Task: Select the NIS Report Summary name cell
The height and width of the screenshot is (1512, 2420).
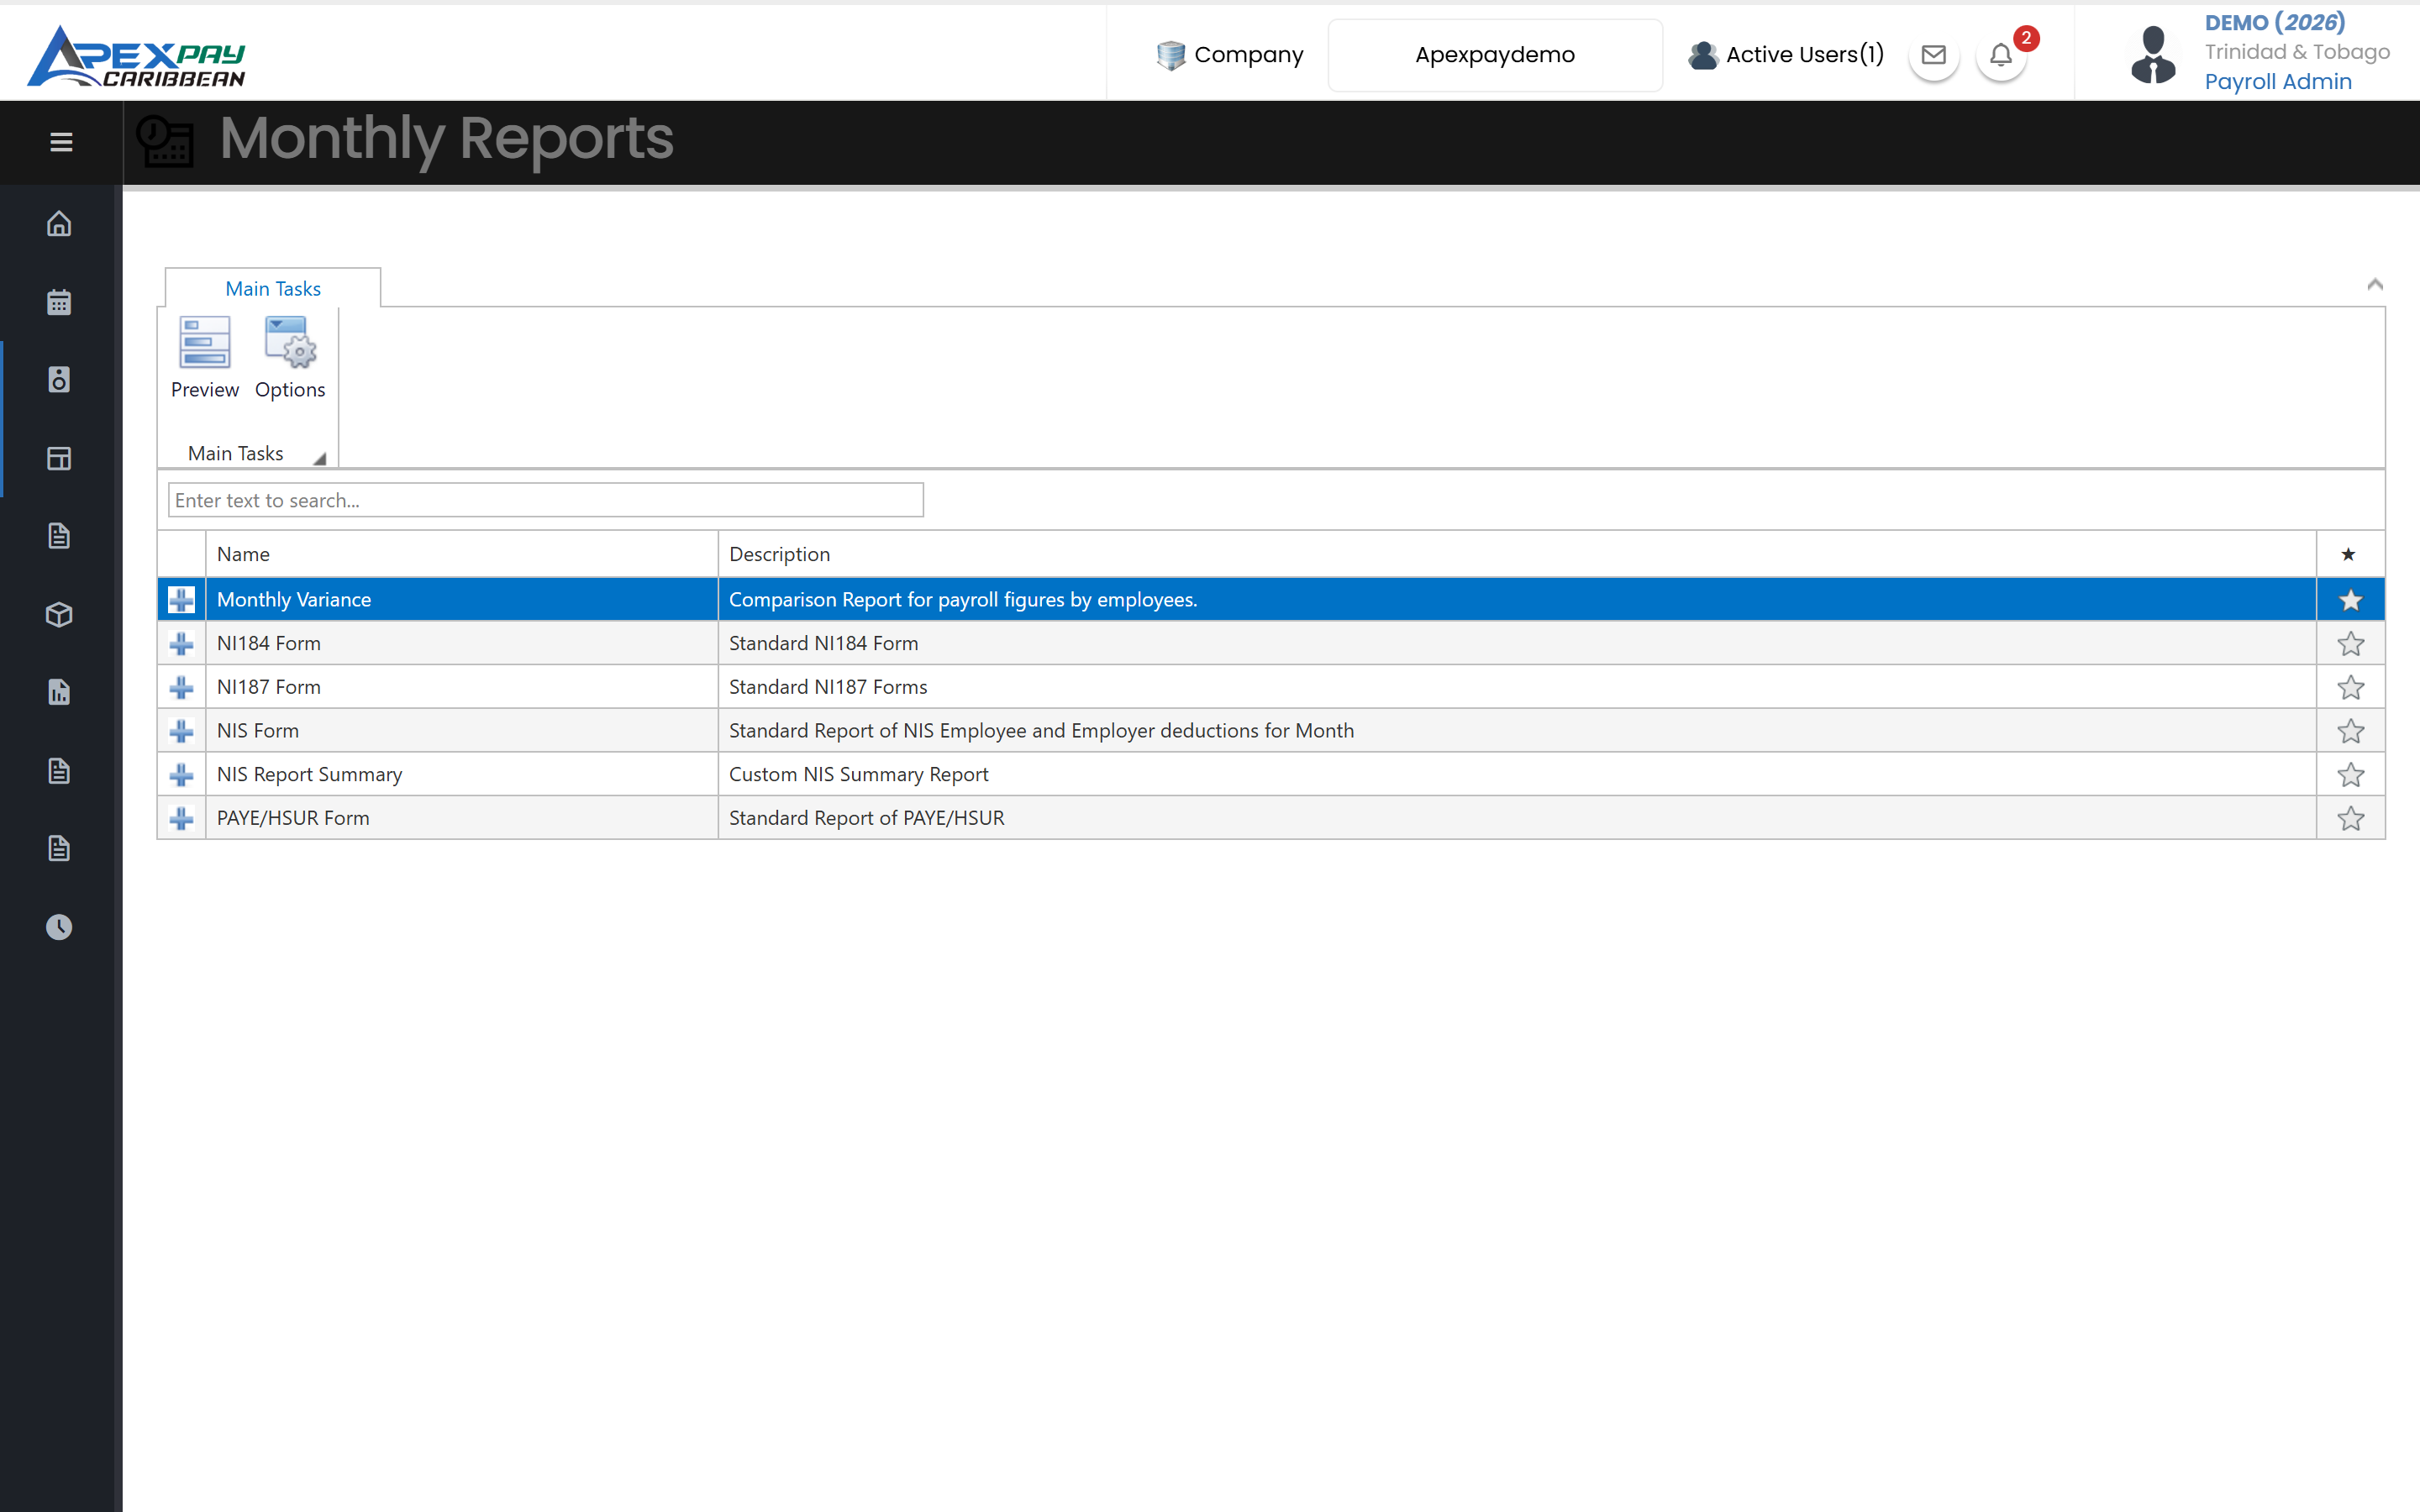Action: click(x=461, y=775)
